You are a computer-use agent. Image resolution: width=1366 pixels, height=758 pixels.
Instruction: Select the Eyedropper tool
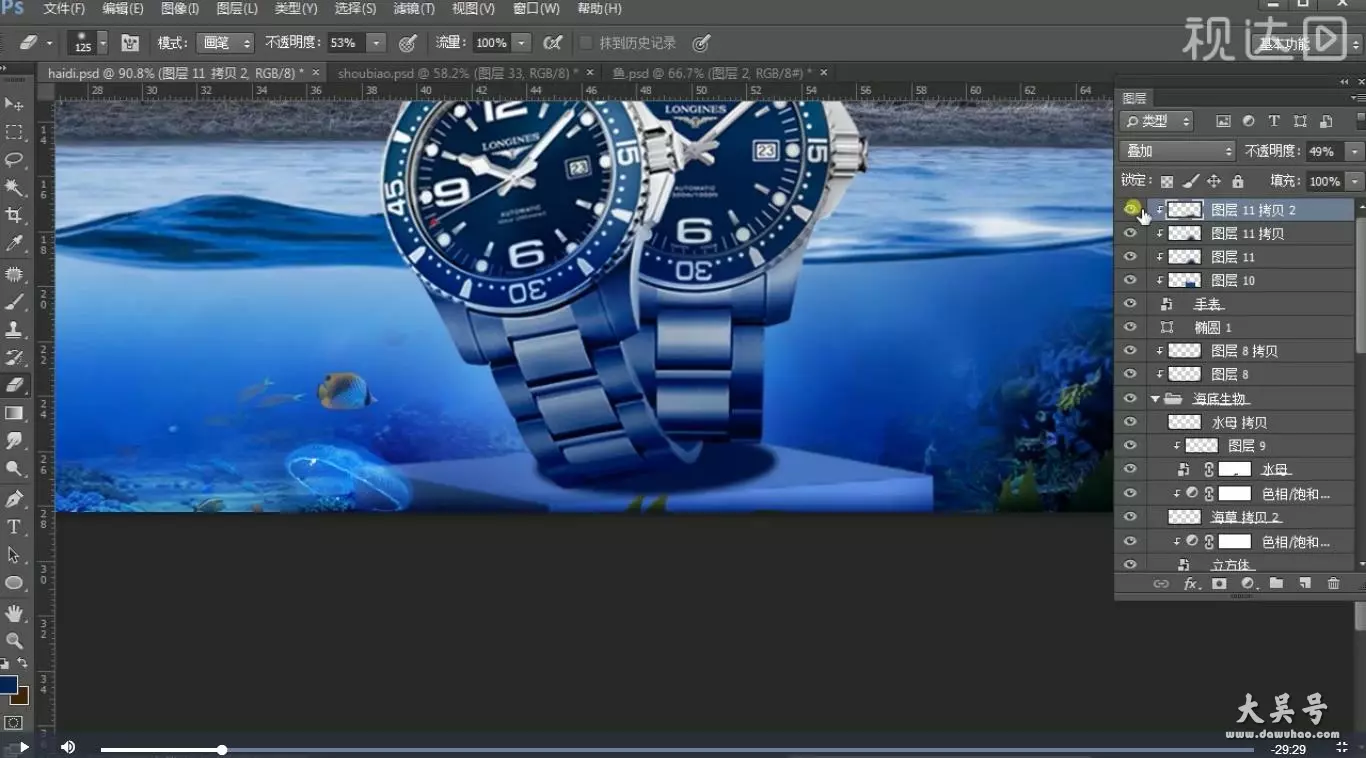point(14,244)
